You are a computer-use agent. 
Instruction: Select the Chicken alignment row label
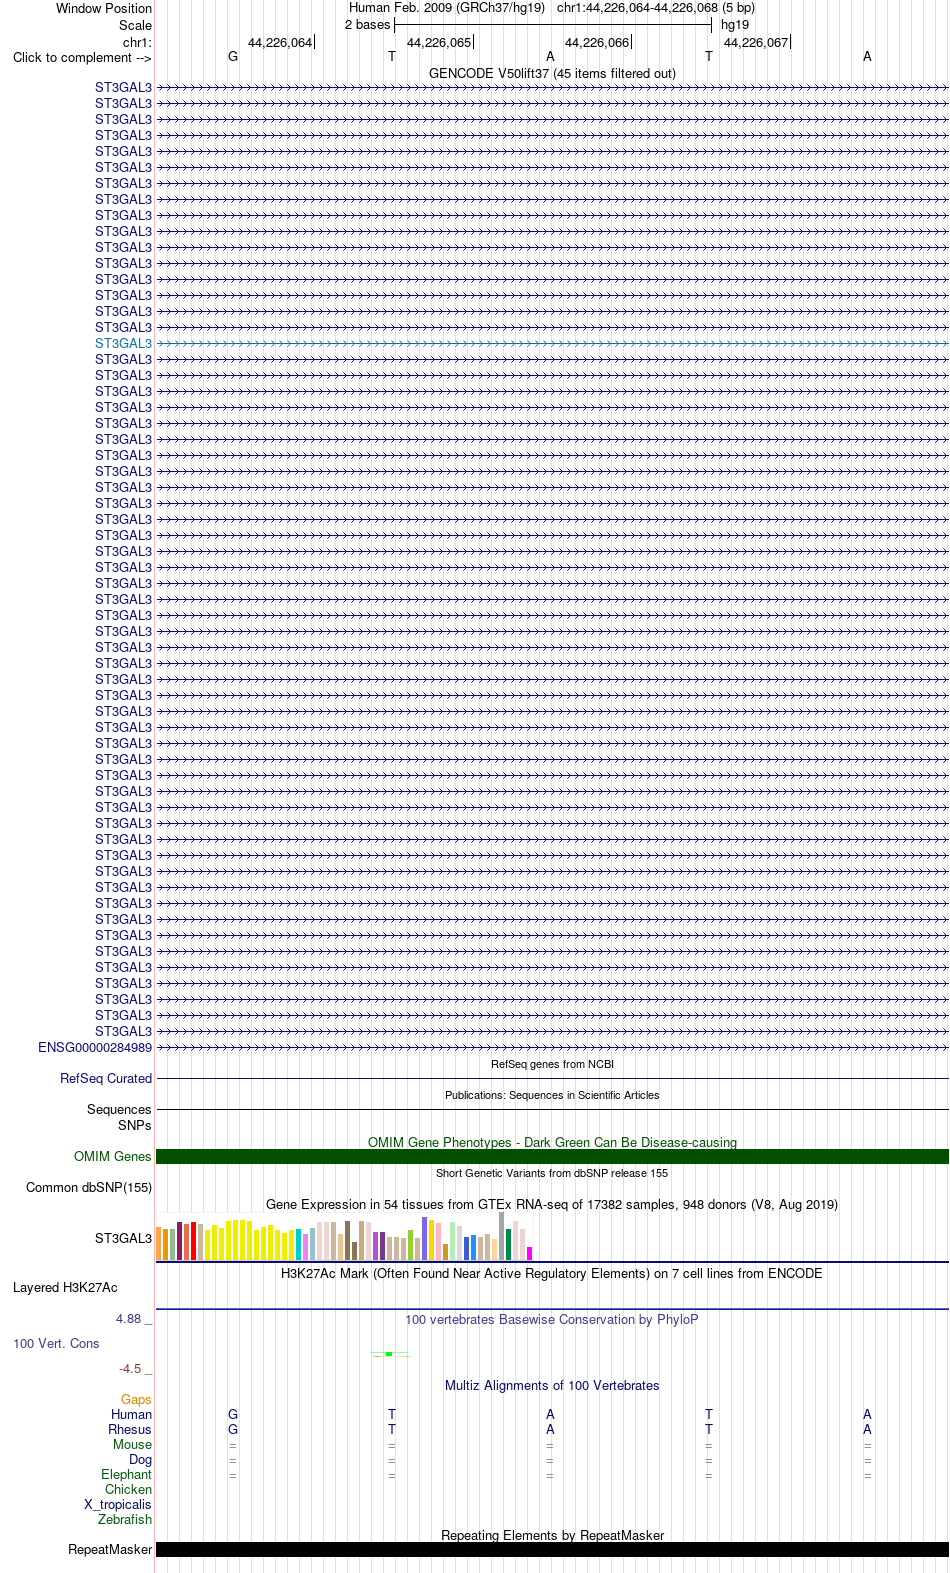pyautogui.click(x=129, y=1489)
